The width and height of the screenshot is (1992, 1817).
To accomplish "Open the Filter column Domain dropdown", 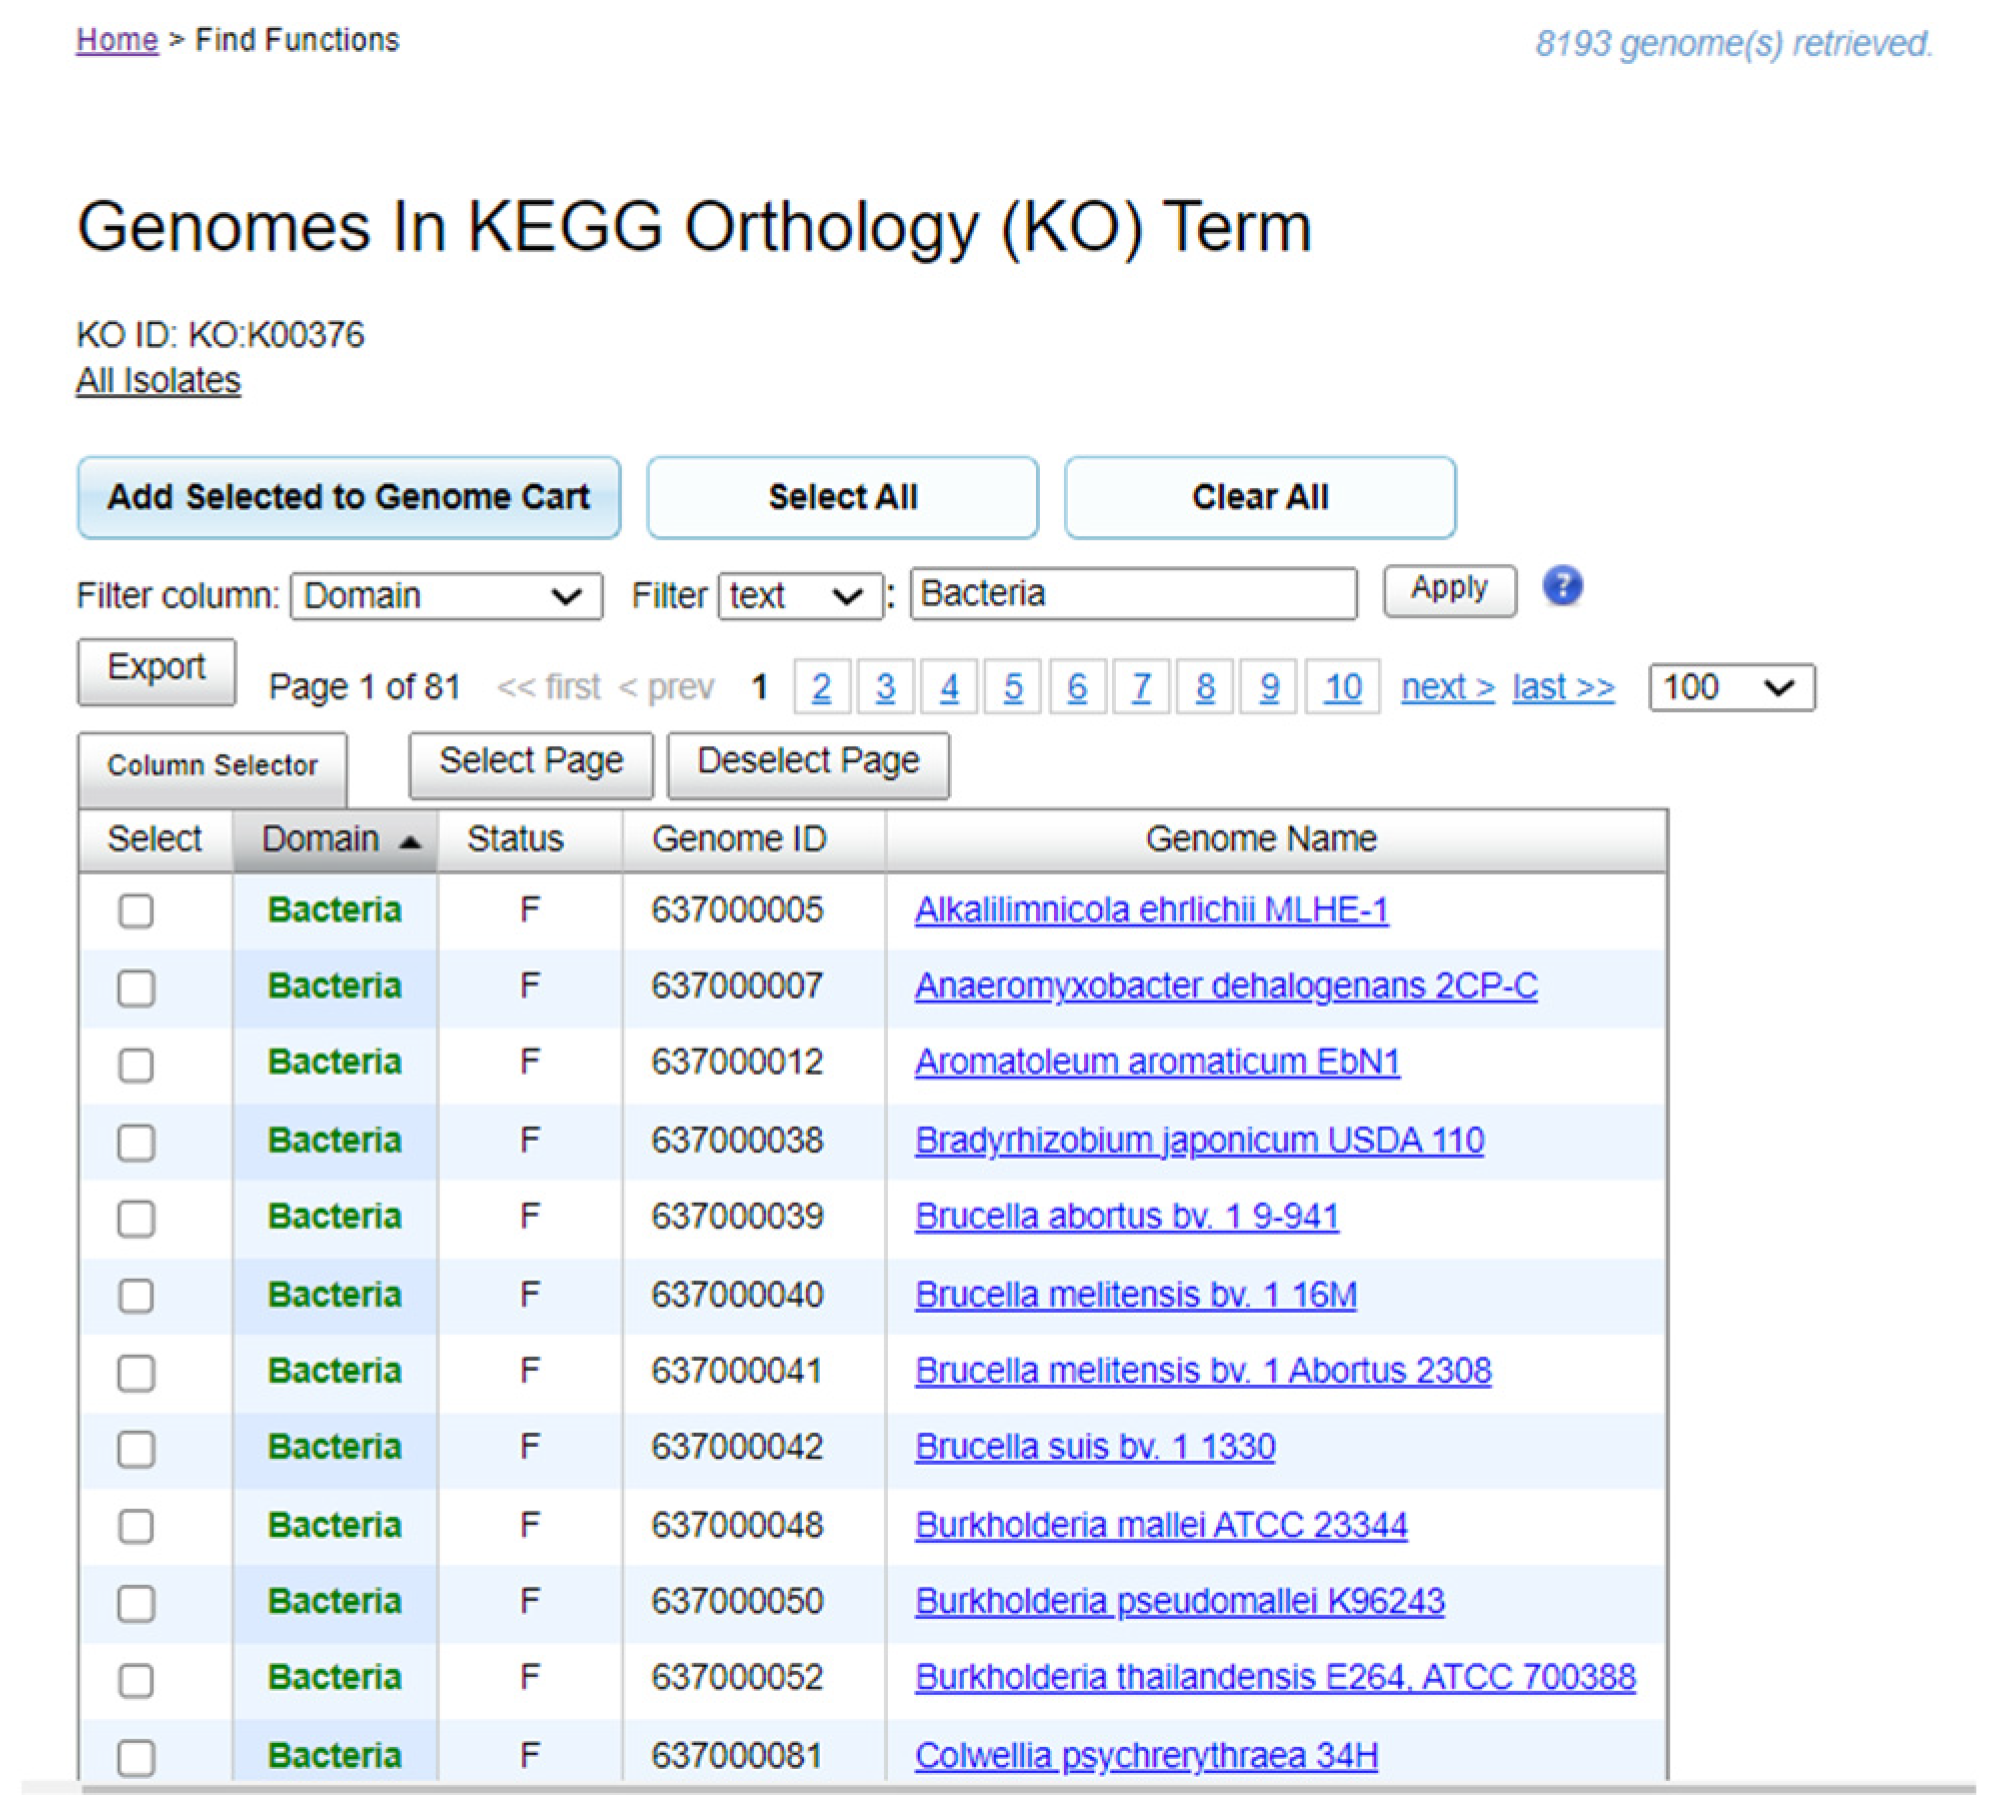I will (446, 596).
